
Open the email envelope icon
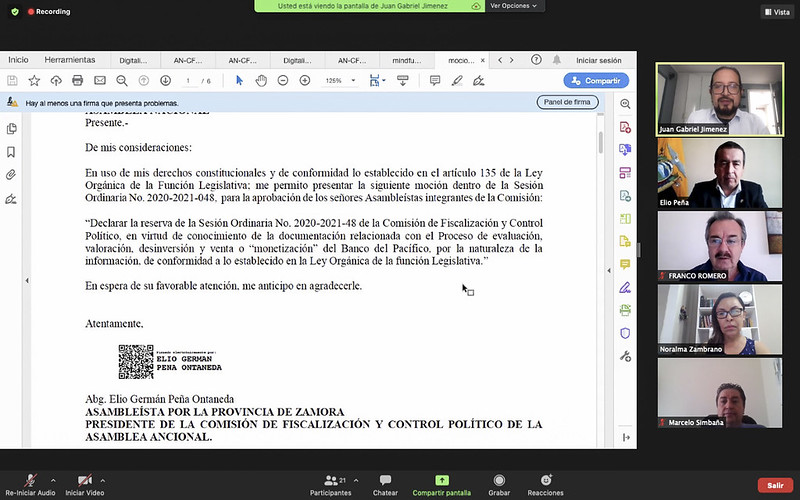click(99, 81)
